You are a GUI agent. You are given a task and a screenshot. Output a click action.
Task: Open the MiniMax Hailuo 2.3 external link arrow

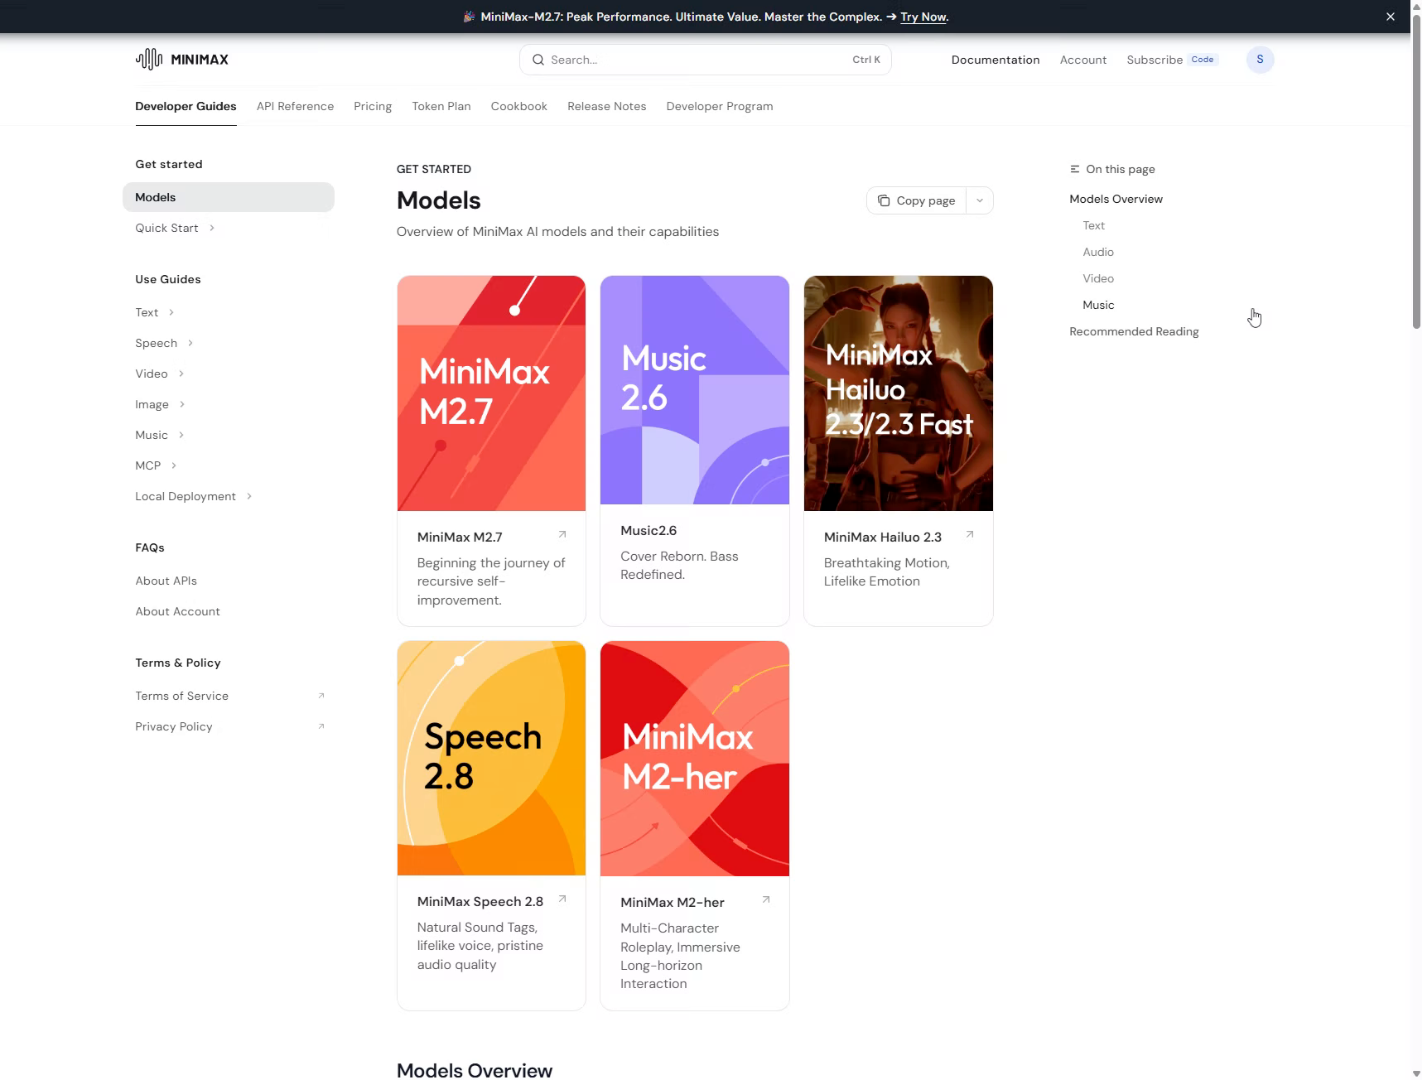pos(969,534)
